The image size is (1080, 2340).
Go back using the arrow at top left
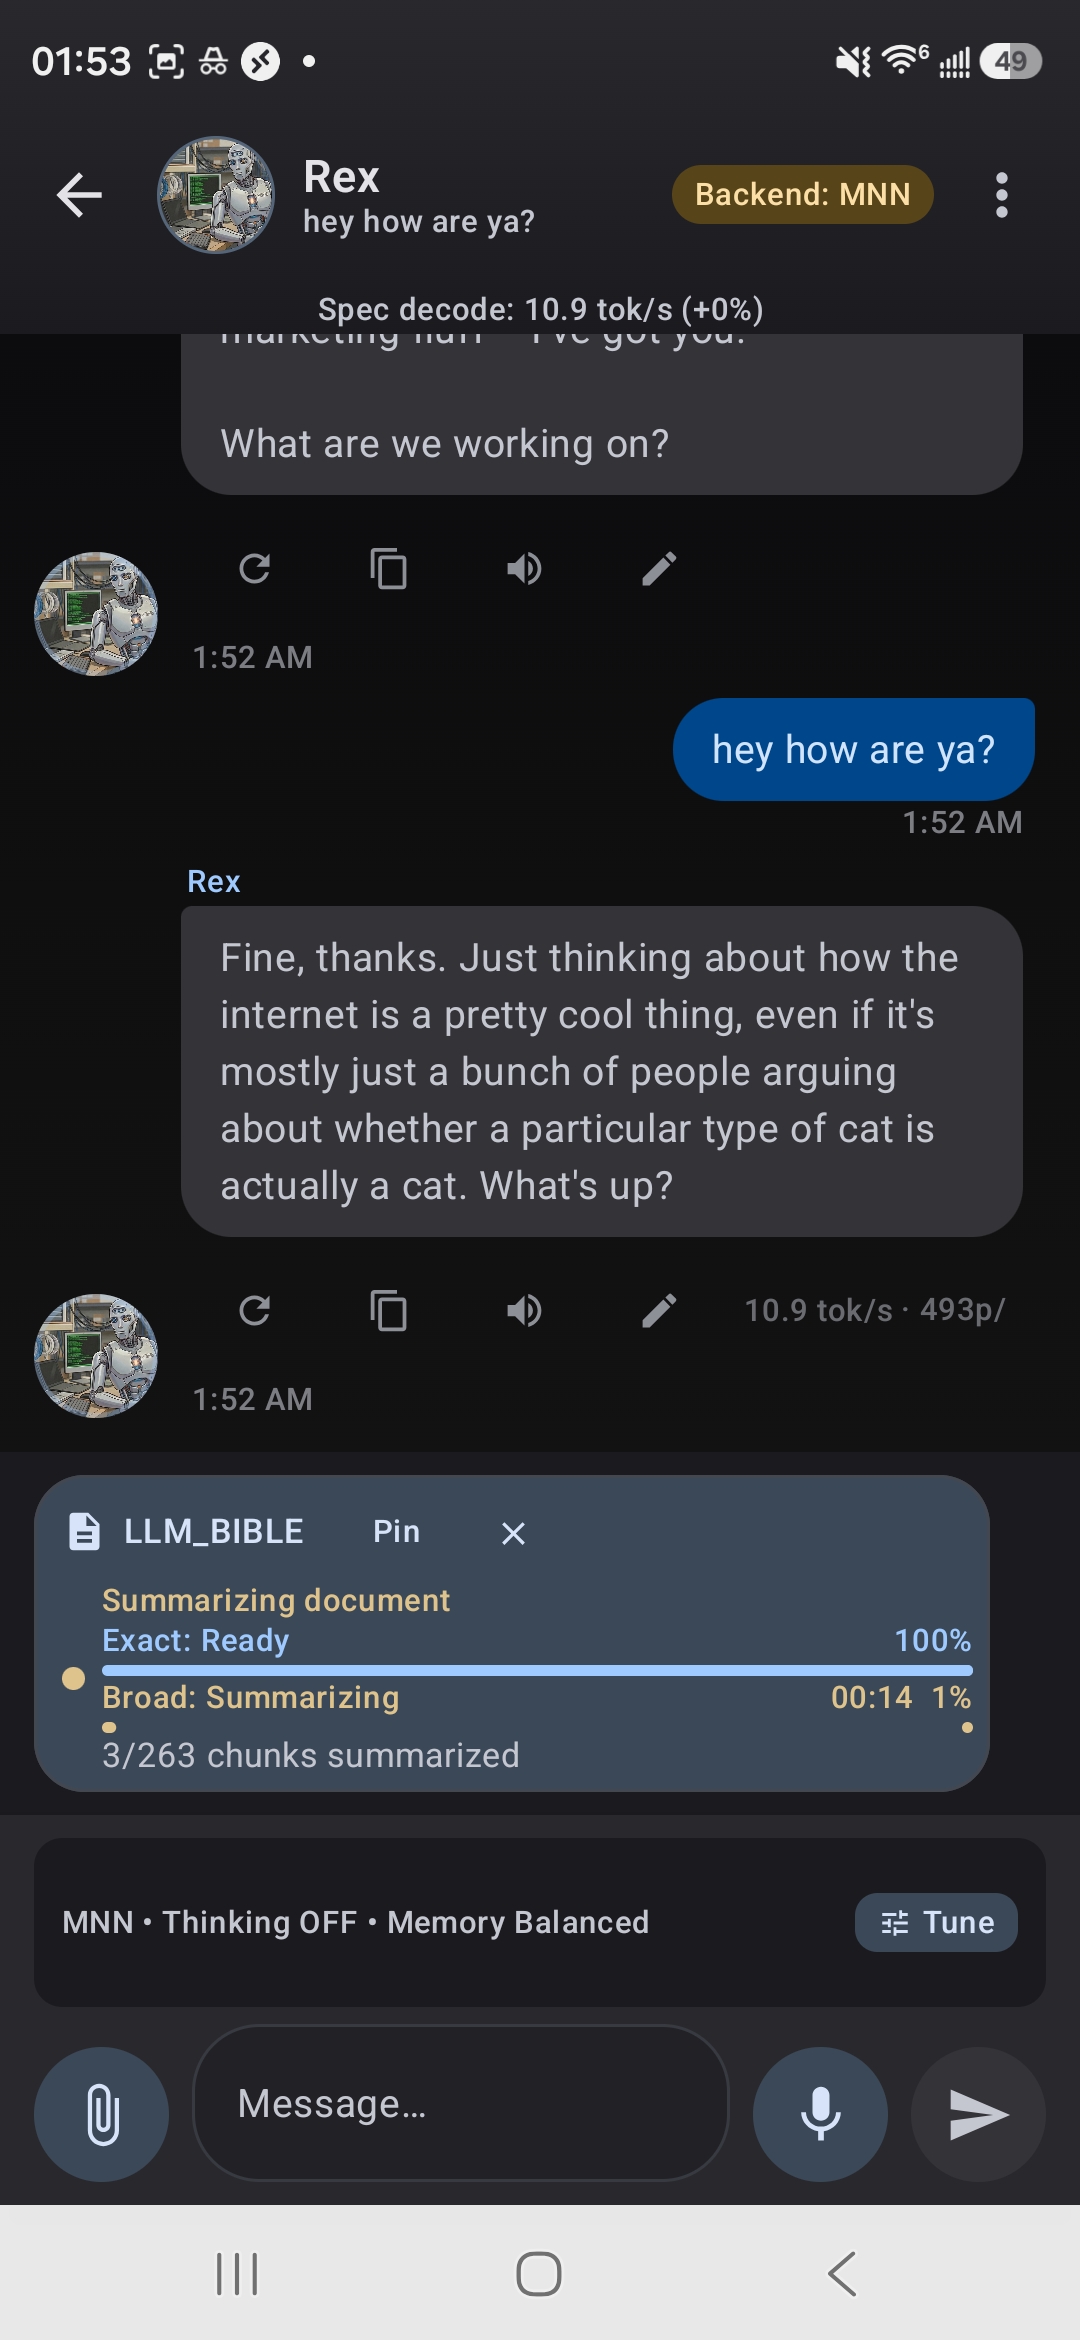tap(79, 195)
